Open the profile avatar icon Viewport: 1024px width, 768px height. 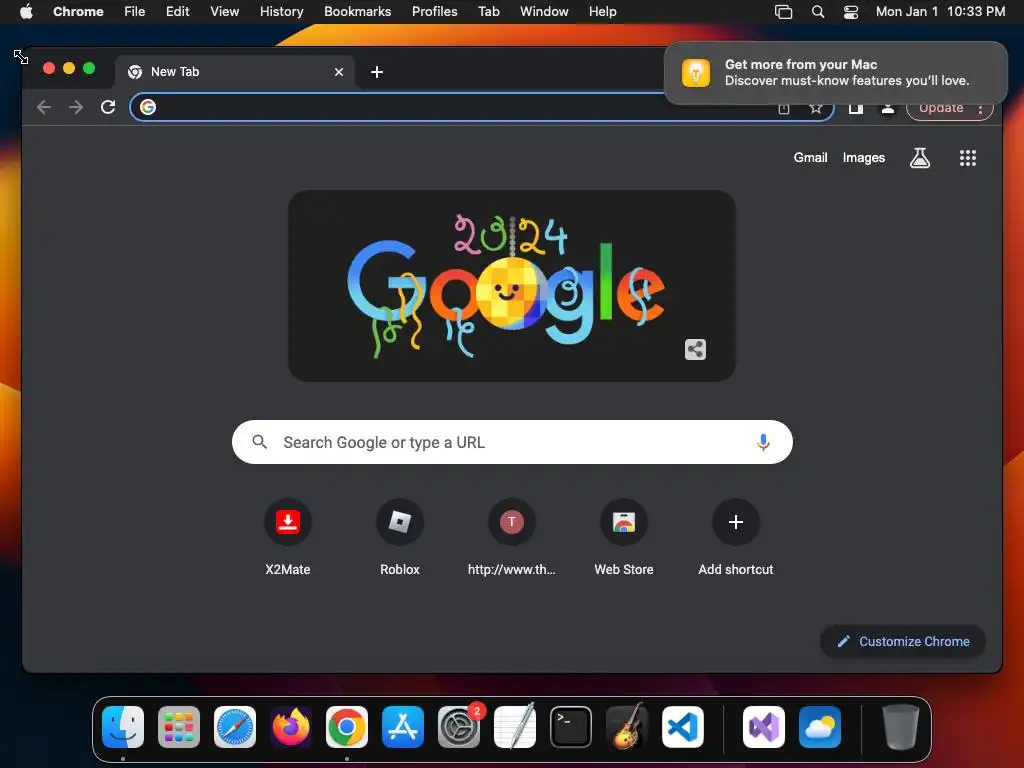pos(888,108)
